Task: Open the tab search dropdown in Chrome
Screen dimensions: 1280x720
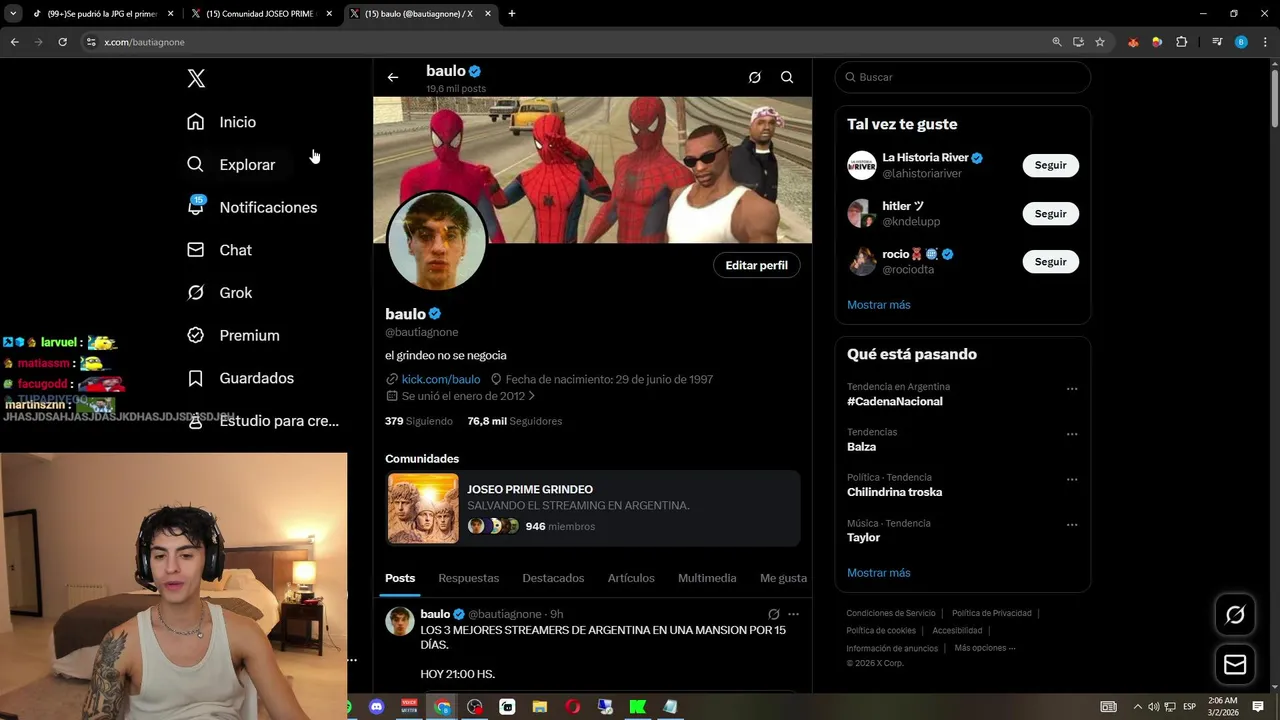Action: (x=13, y=14)
